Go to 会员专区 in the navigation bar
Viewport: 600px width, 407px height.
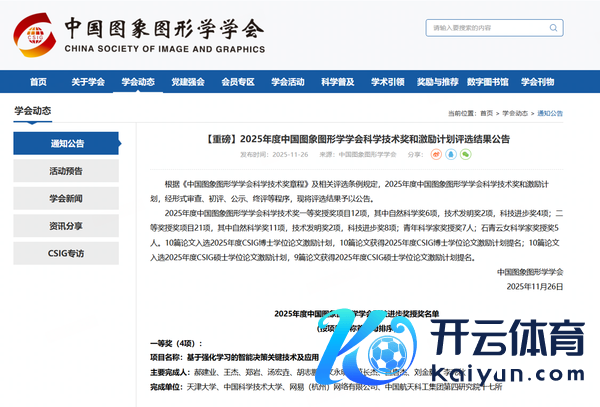(x=237, y=82)
